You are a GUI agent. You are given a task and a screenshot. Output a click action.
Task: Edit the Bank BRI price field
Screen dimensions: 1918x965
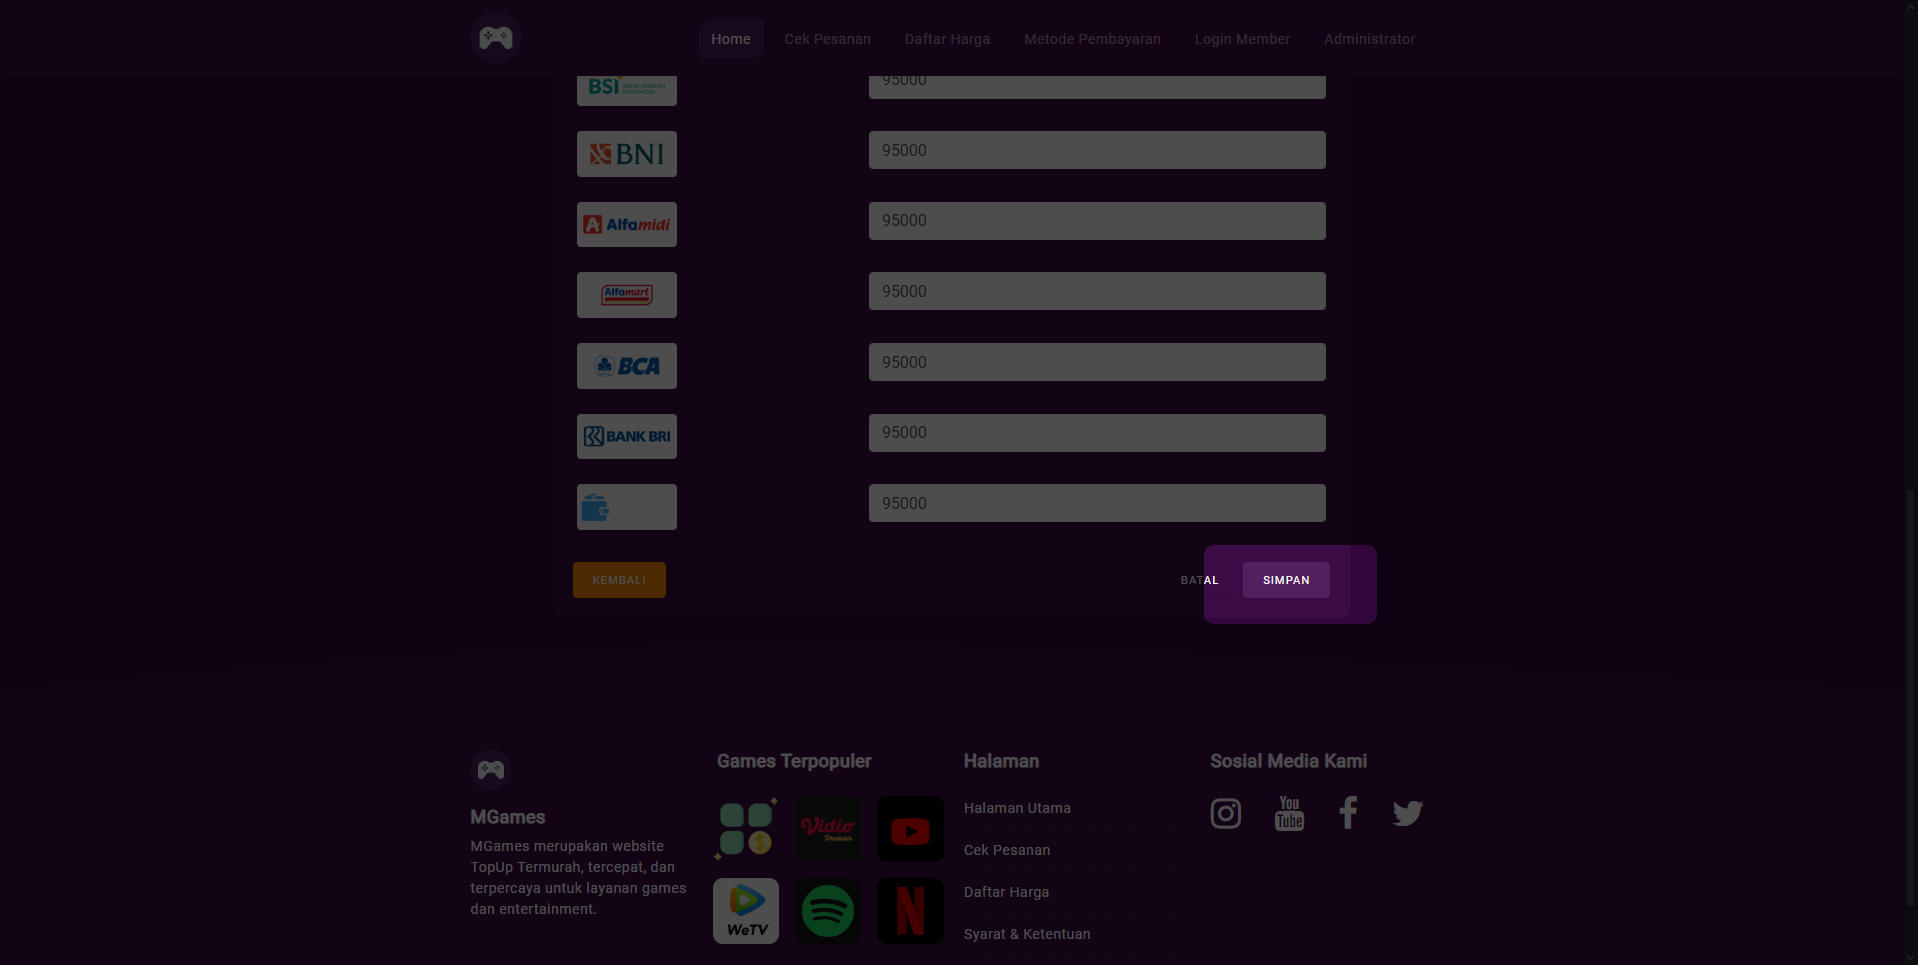1097,433
